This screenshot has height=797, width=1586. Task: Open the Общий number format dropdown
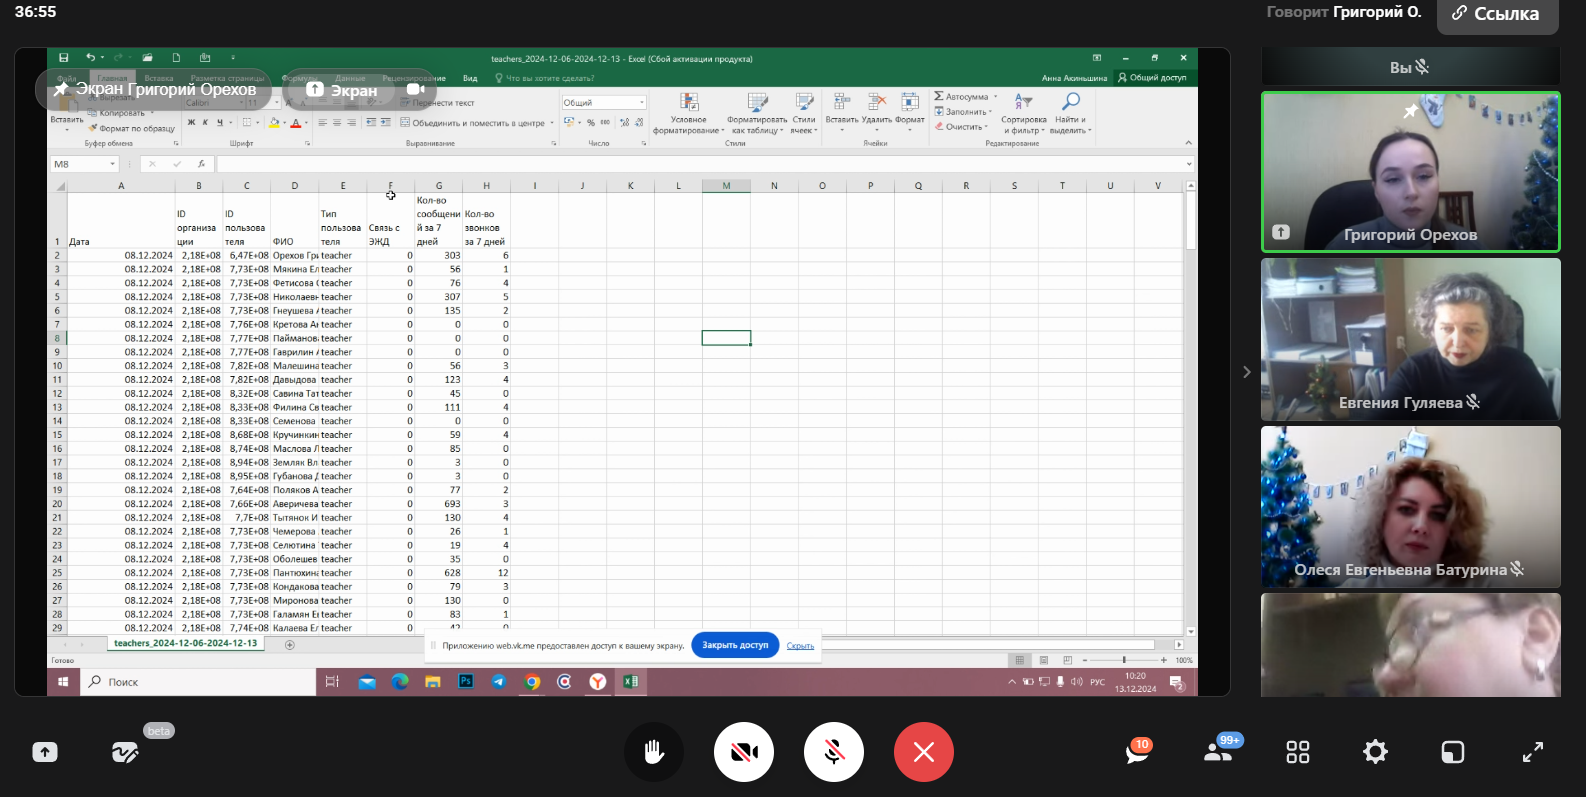pyautogui.click(x=641, y=103)
